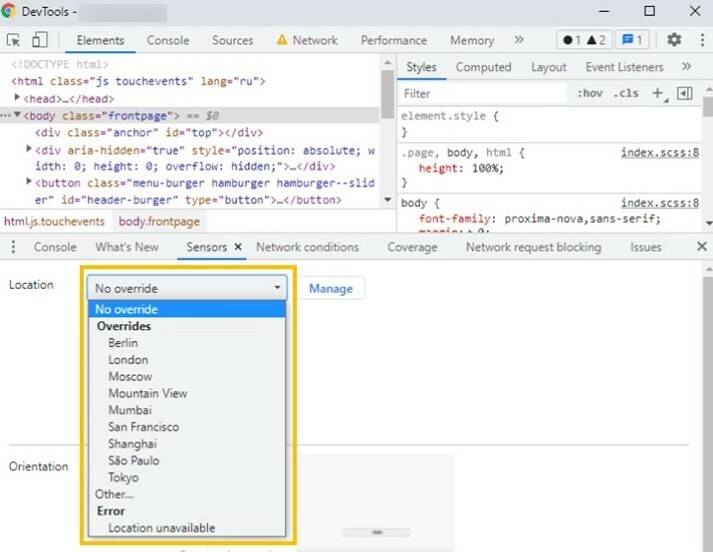This screenshot has width=713, height=552.
Task: Open index.scss:8 link for body rule
Action: point(660,203)
